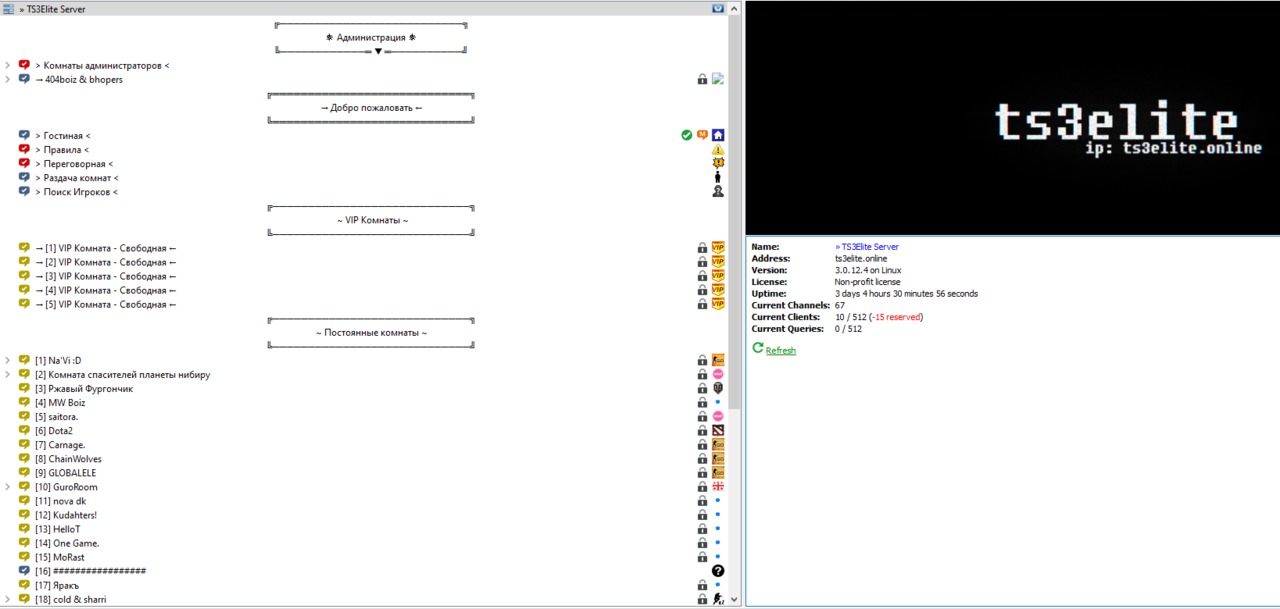Select the Поиск Игроков channel
The width and height of the screenshot is (1280, 609).
pyautogui.click(x=80, y=192)
